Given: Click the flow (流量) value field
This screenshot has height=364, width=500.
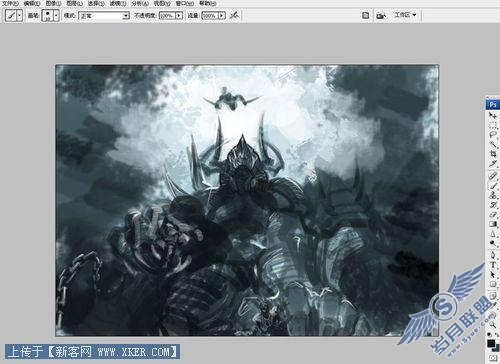Looking at the screenshot, I should tap(210, 16).
